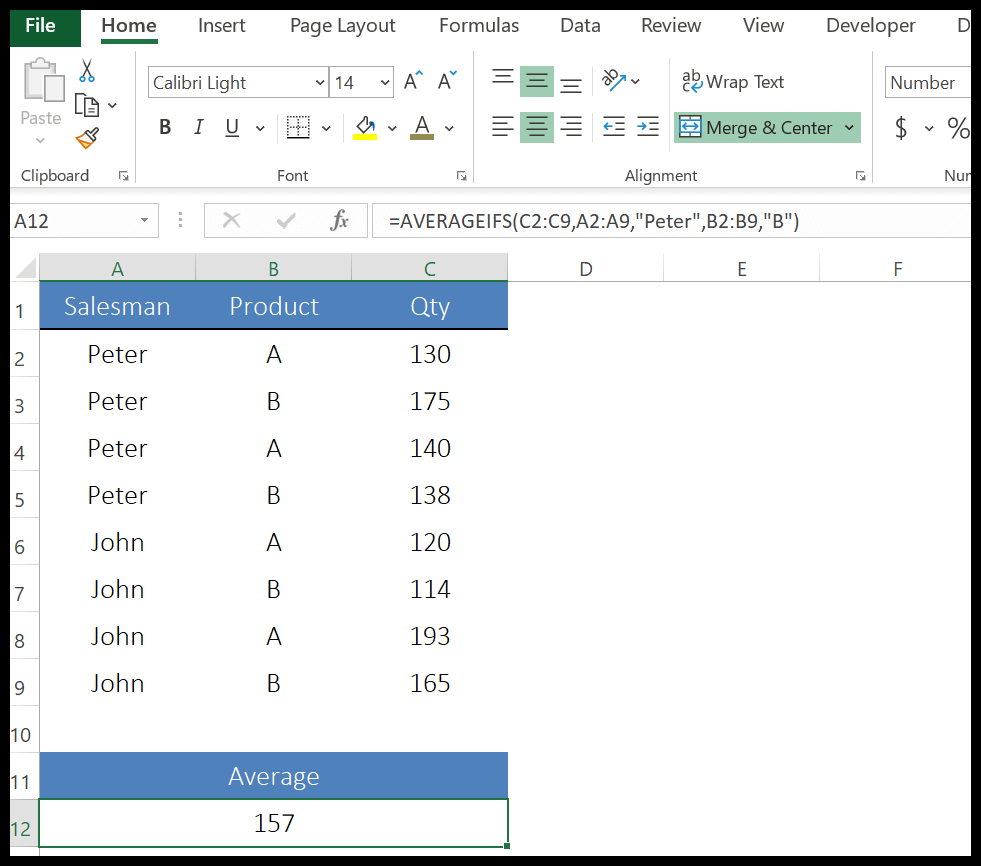Open the Font dialog launcher

[461, 175]
